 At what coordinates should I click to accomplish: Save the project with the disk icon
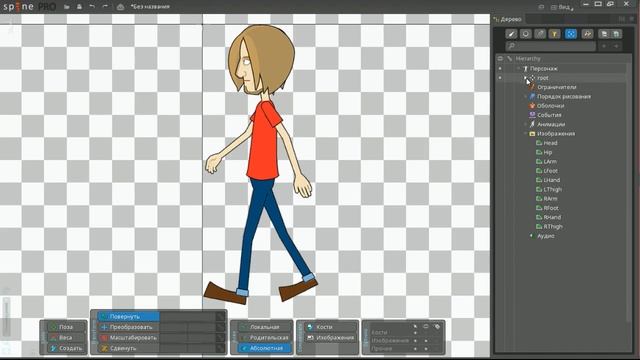click(79, 7)
